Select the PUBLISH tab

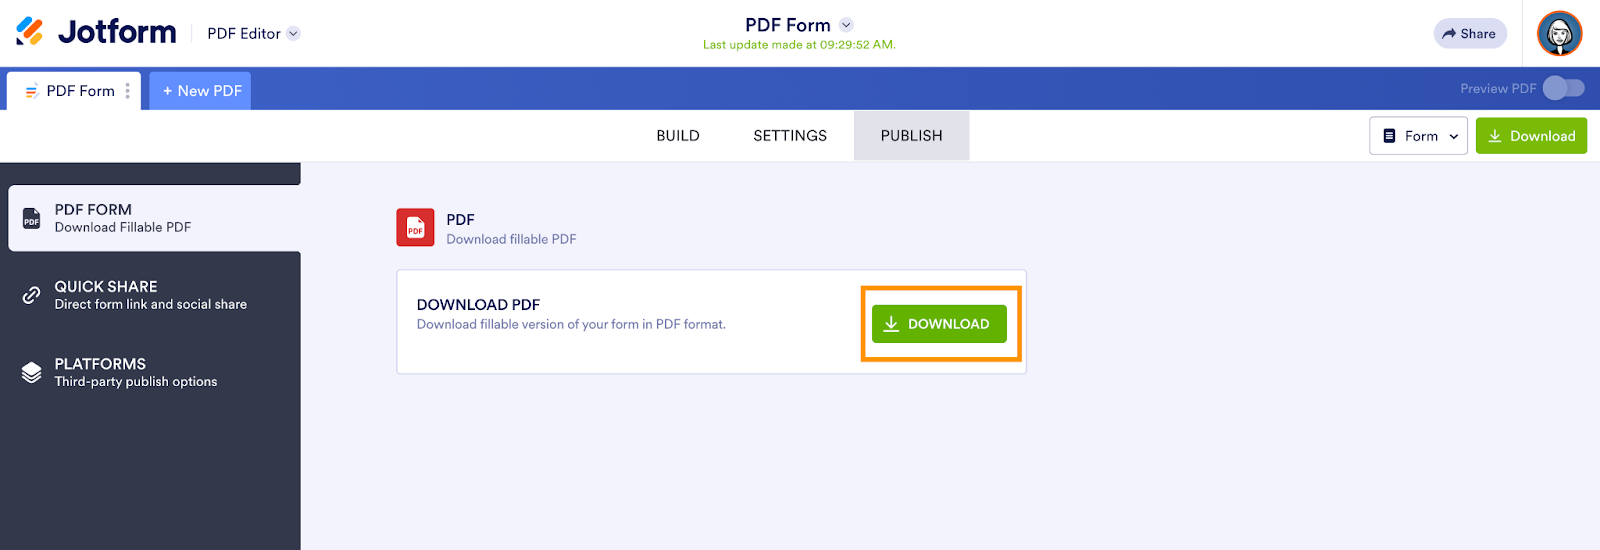pyautogui.click(x=911, y=136)
